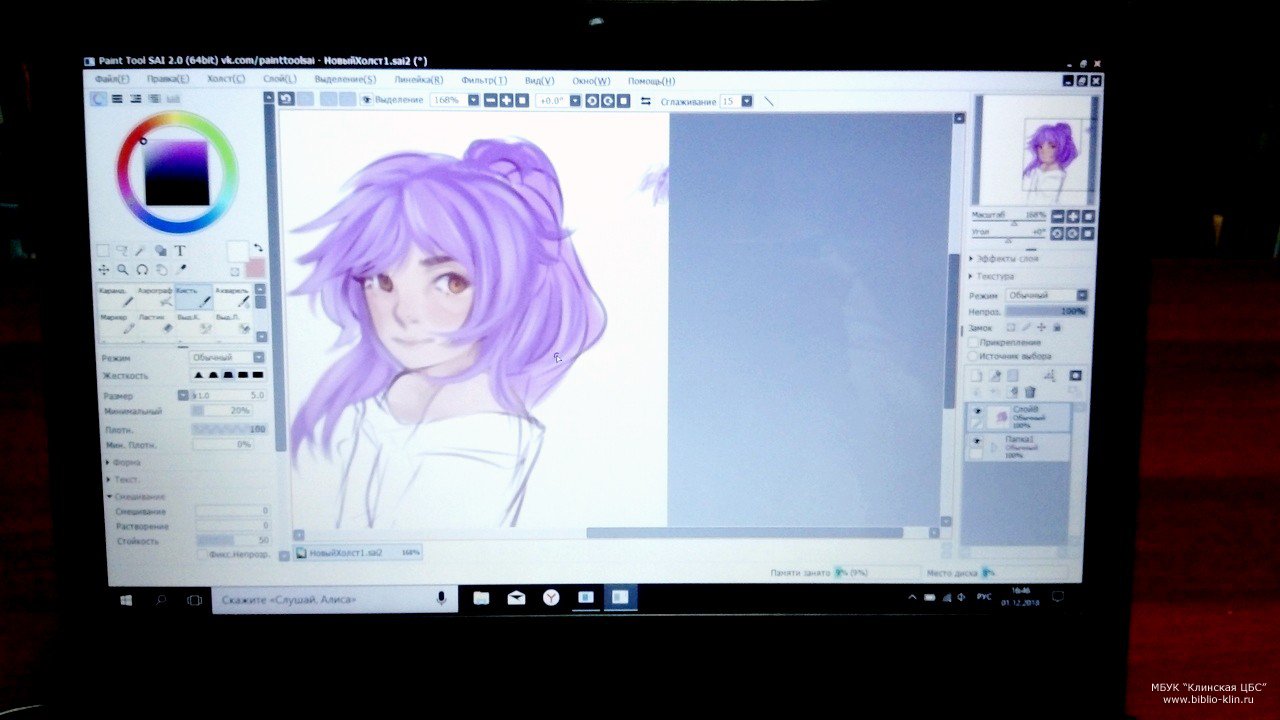
Task: Select the Rotate canvas tool
Action: tap(142, 270)
